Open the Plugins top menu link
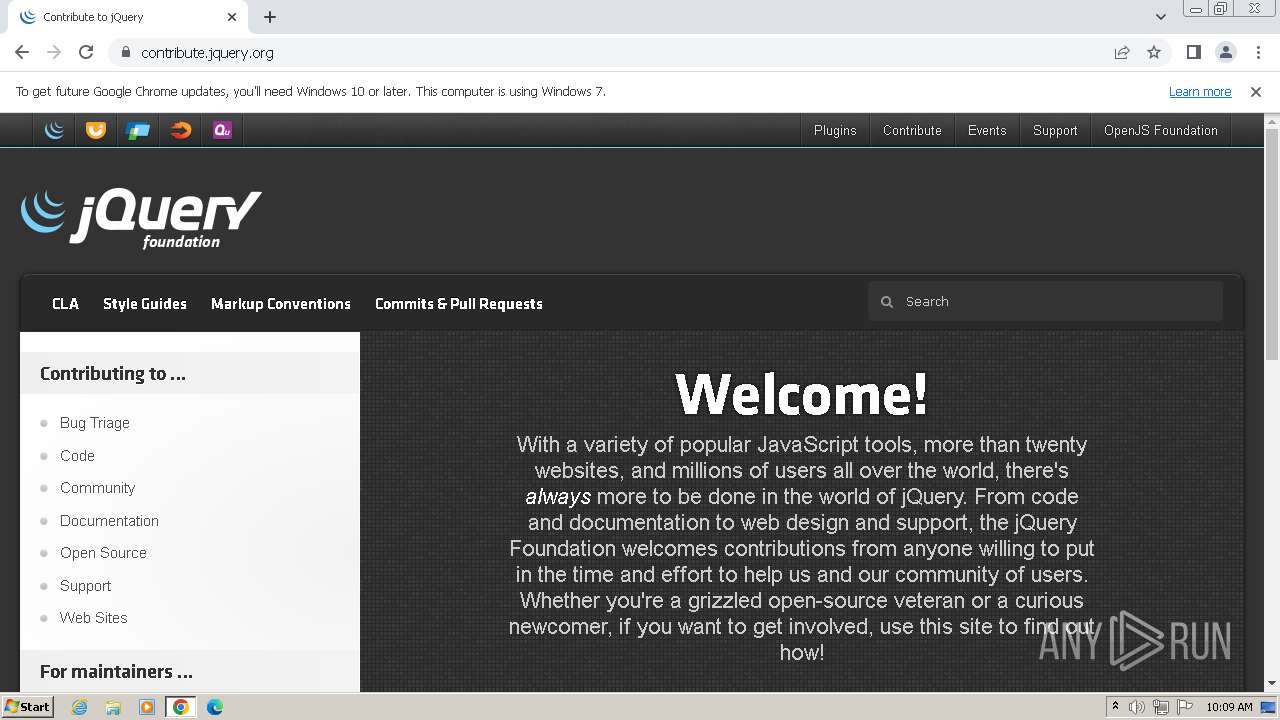The width and height of the screenshot is (1280, 720). (x=835, y=131)
